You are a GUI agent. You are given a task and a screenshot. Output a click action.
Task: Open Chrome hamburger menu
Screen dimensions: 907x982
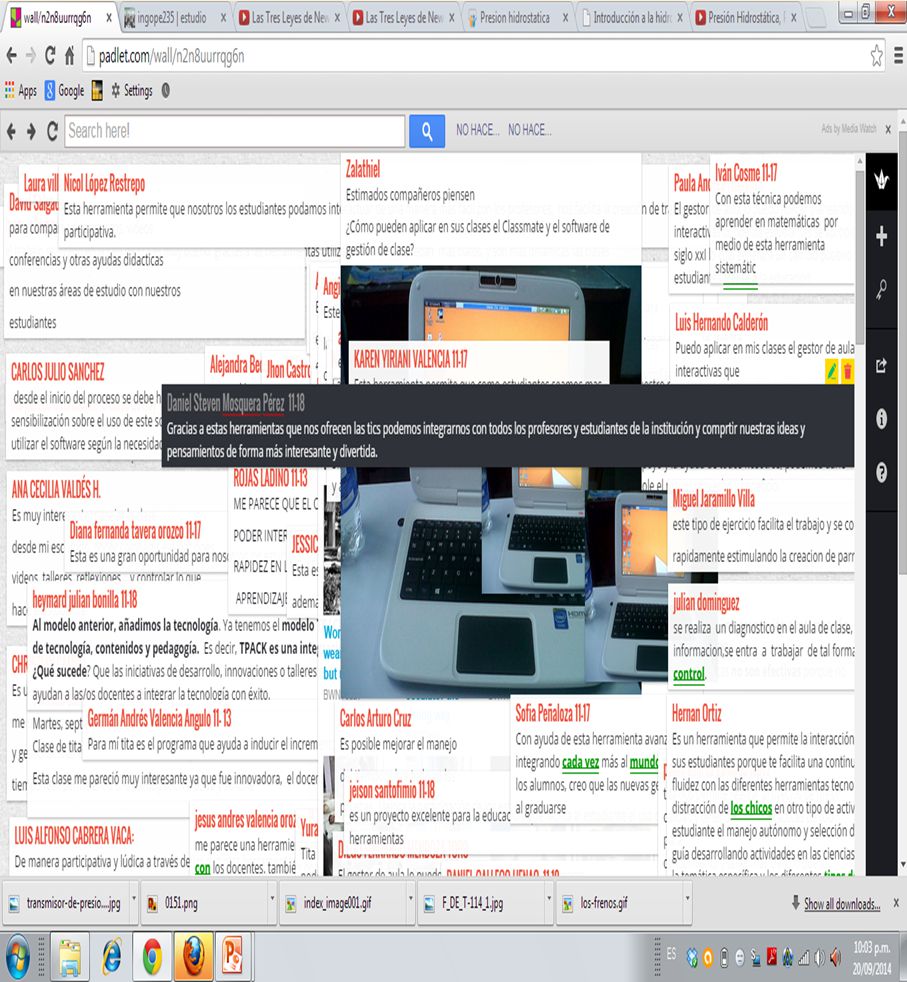pyautogui.click(x=898, y=56)
